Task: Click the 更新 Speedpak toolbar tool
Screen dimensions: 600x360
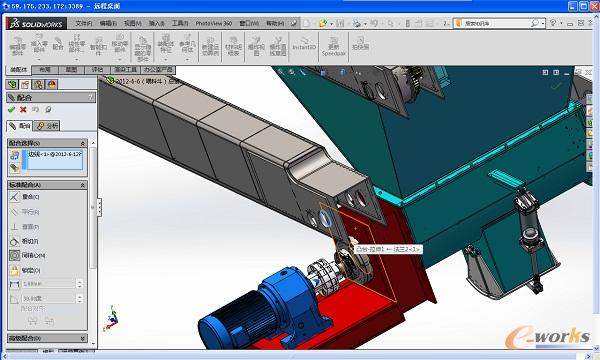Action: (x=334, y=46)
